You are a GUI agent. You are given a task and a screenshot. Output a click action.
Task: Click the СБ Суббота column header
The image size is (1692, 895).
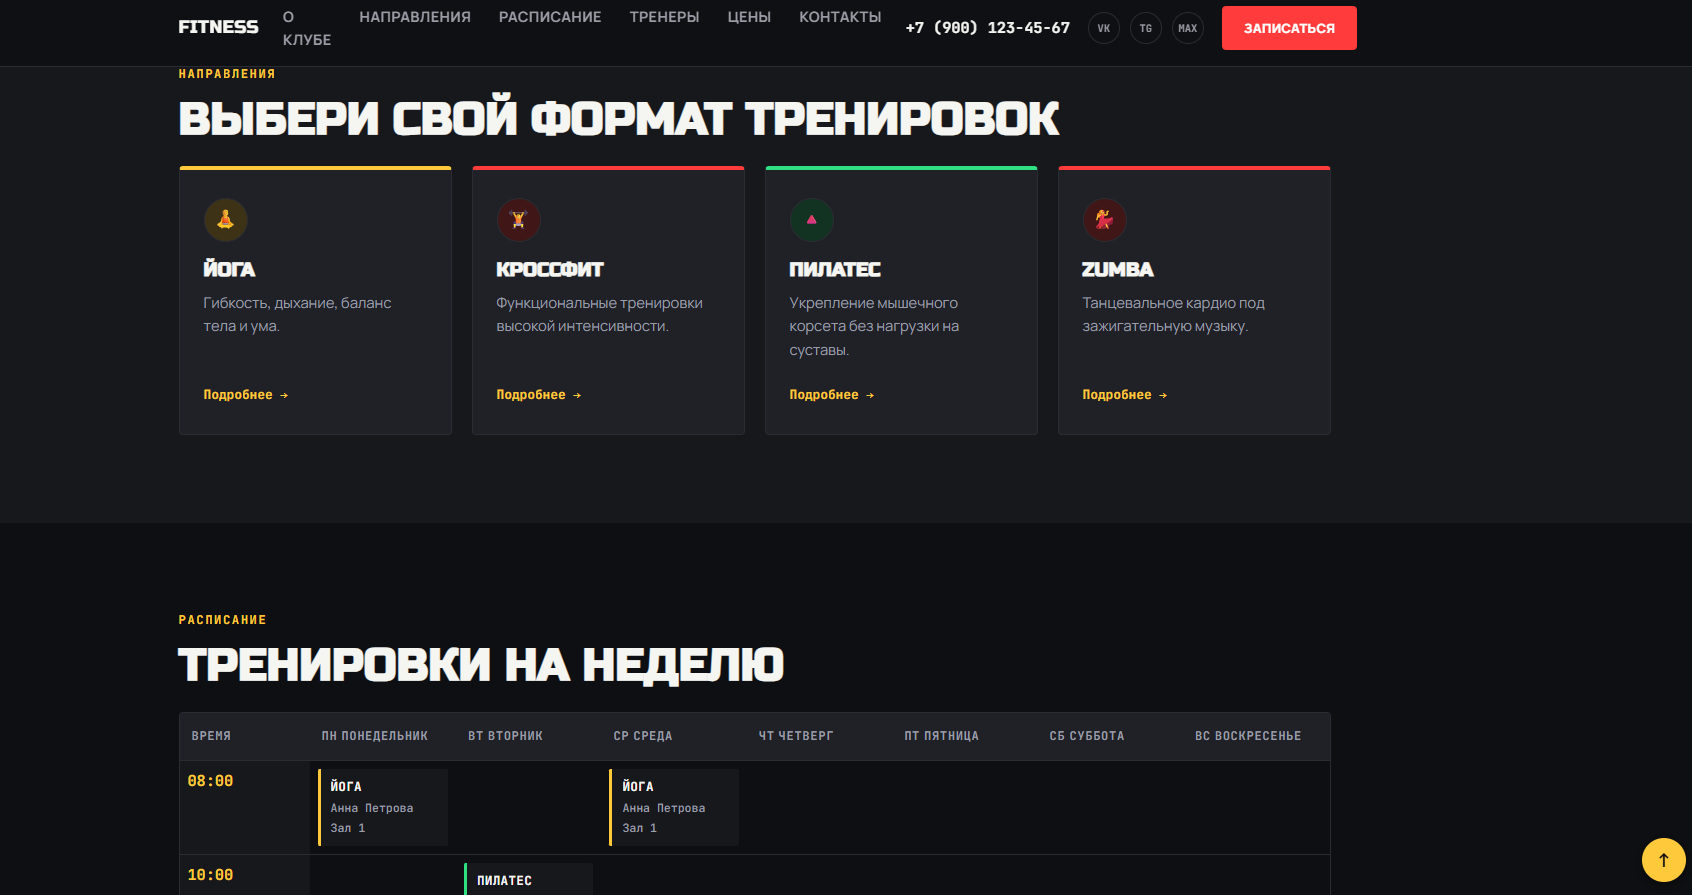pyautogui.click(x=1087, y=736)
